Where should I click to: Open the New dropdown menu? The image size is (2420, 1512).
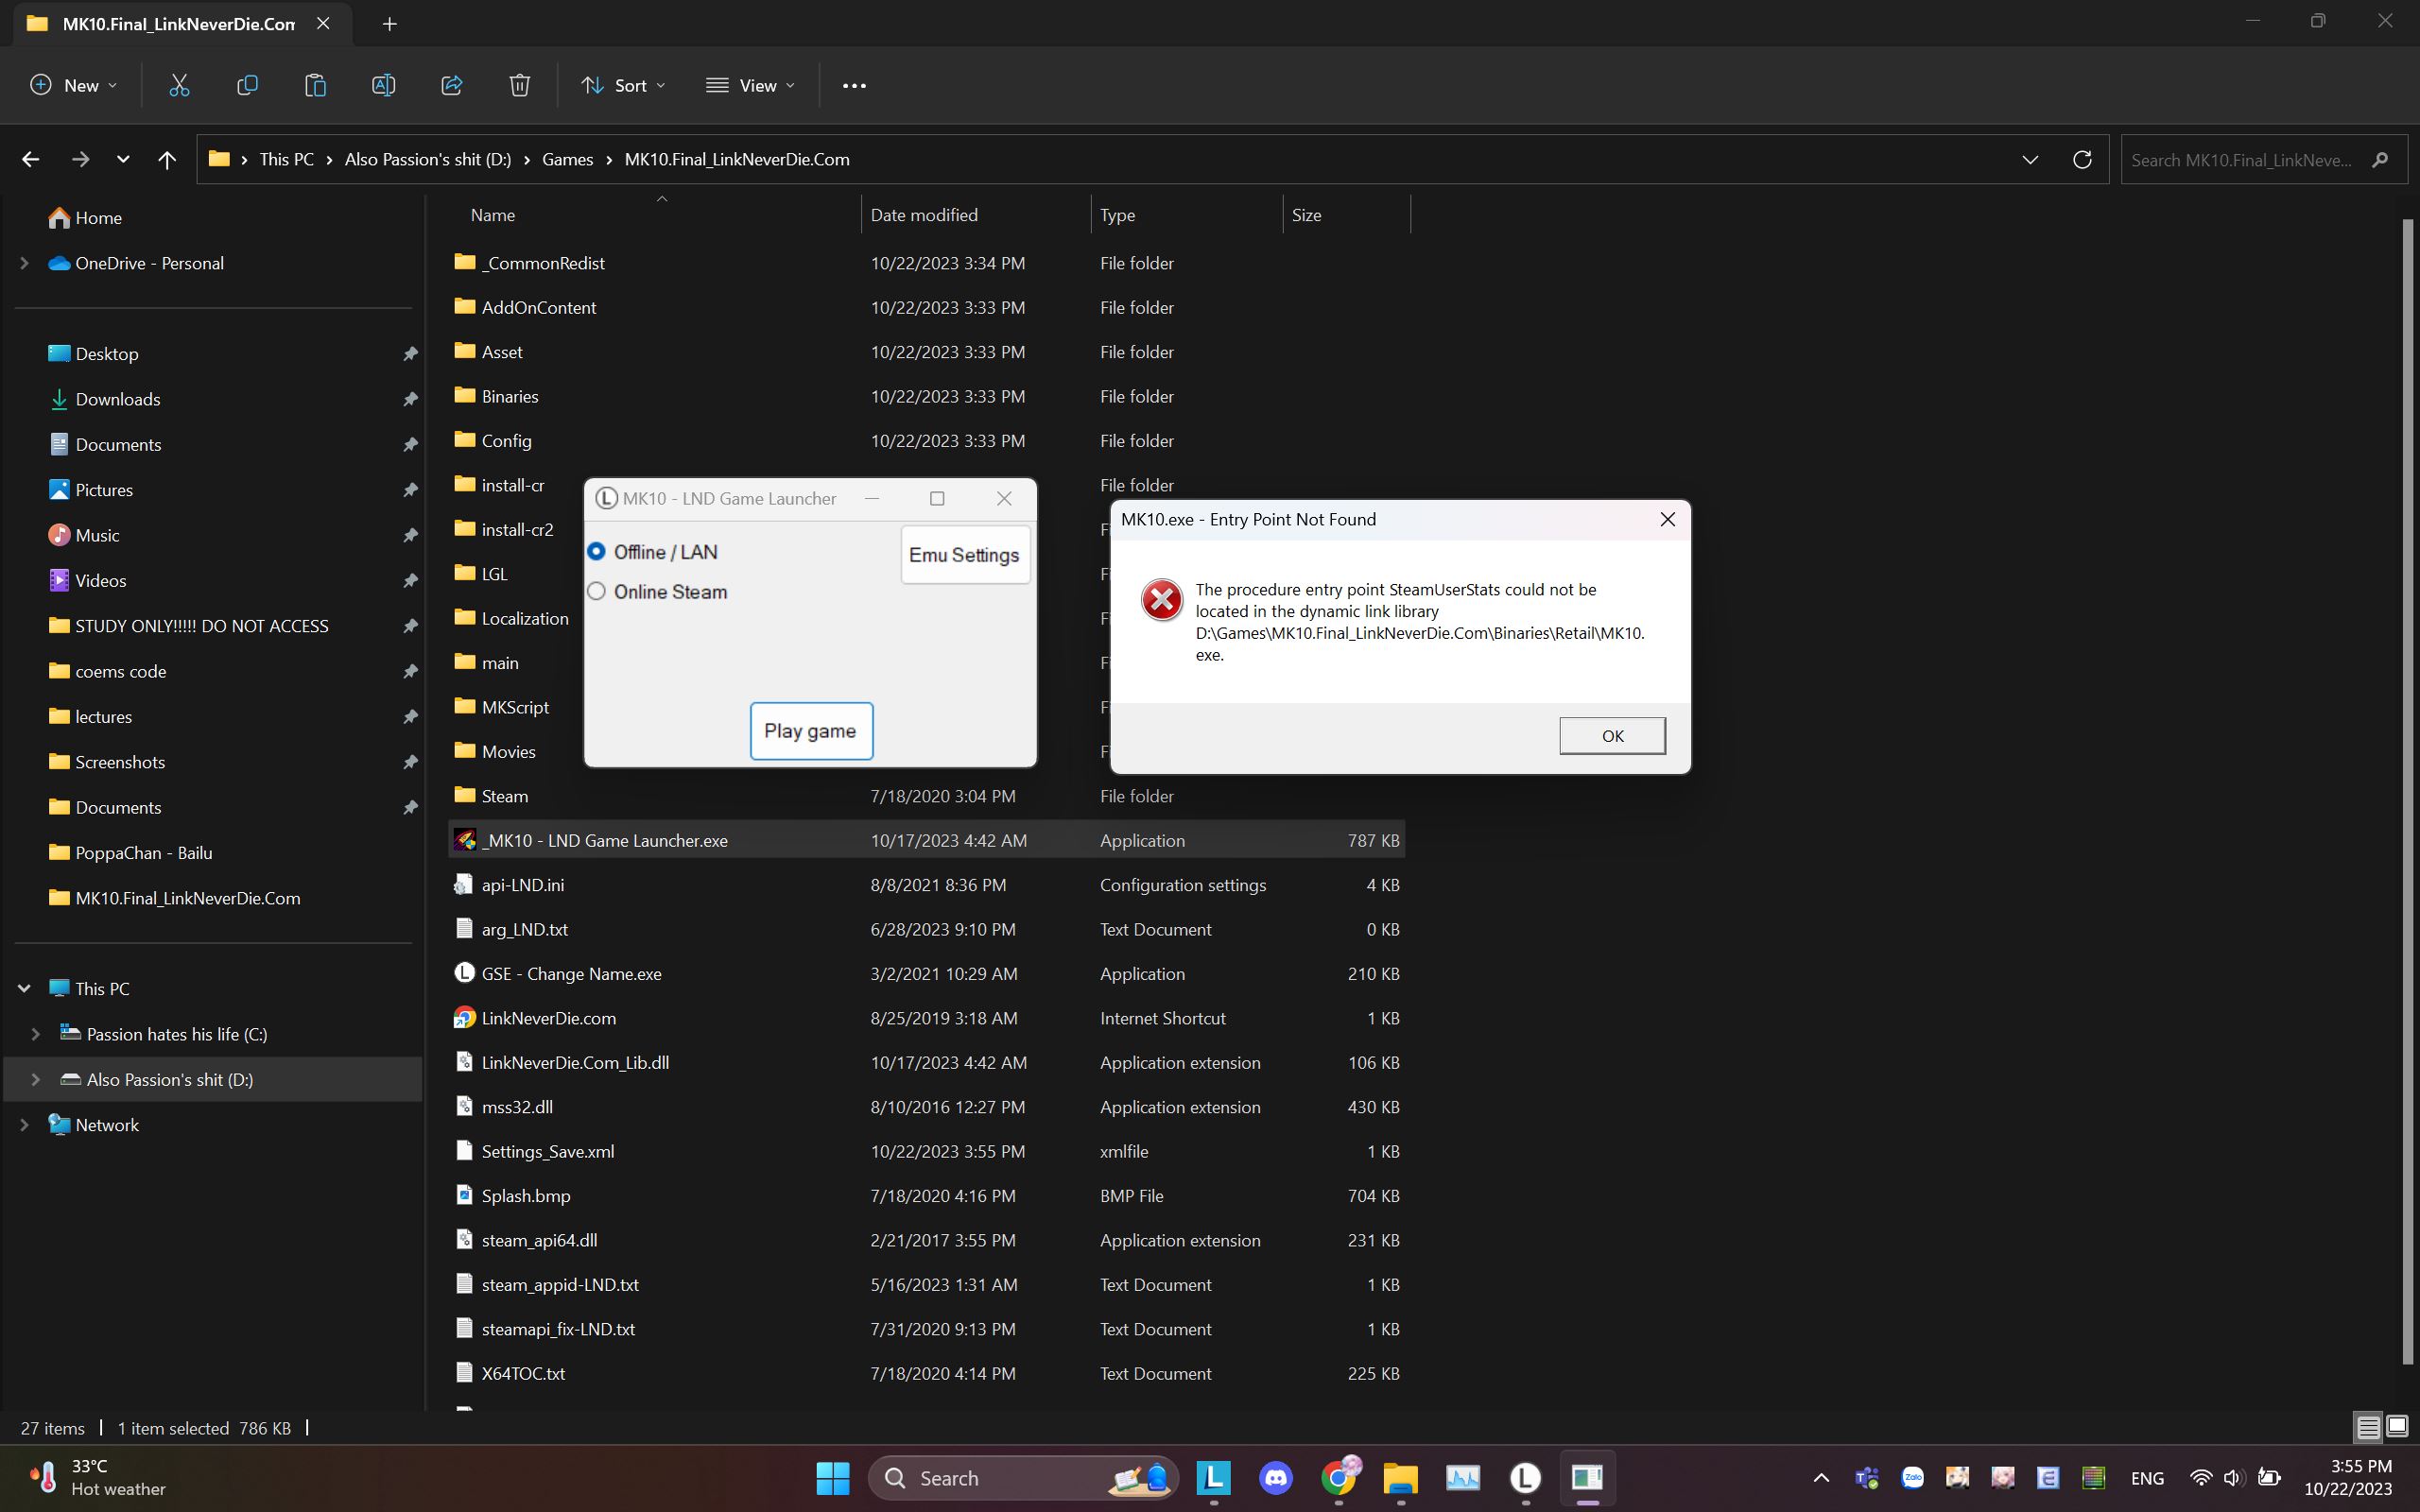pyautogui.click(x=72, y=85)
